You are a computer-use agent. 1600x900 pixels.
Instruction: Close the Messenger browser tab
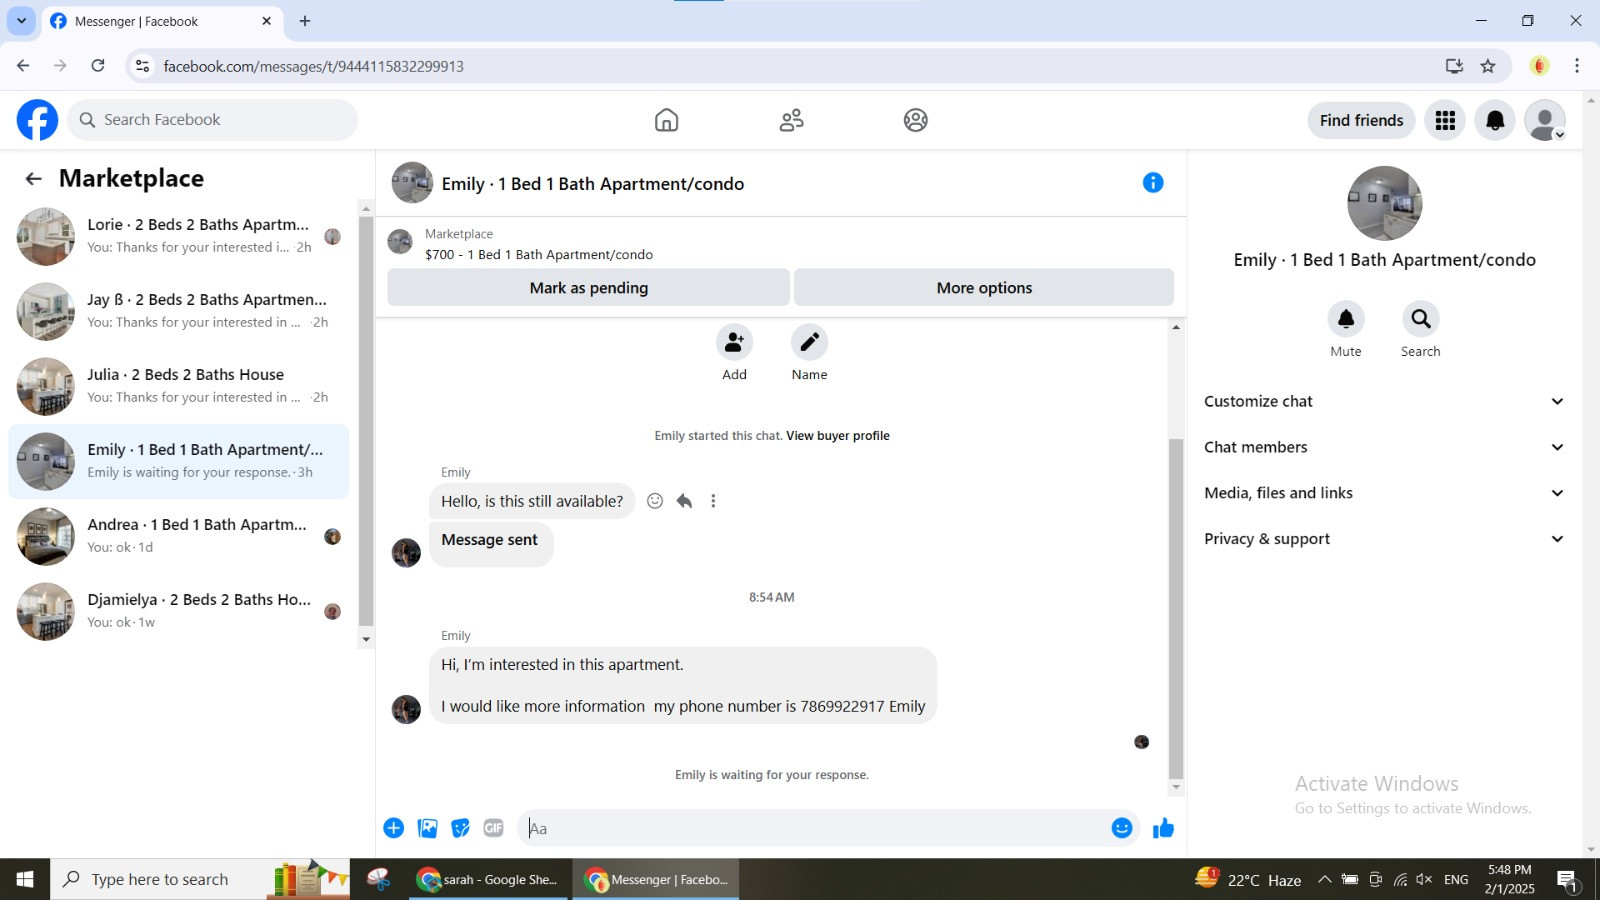coord(266,21)
